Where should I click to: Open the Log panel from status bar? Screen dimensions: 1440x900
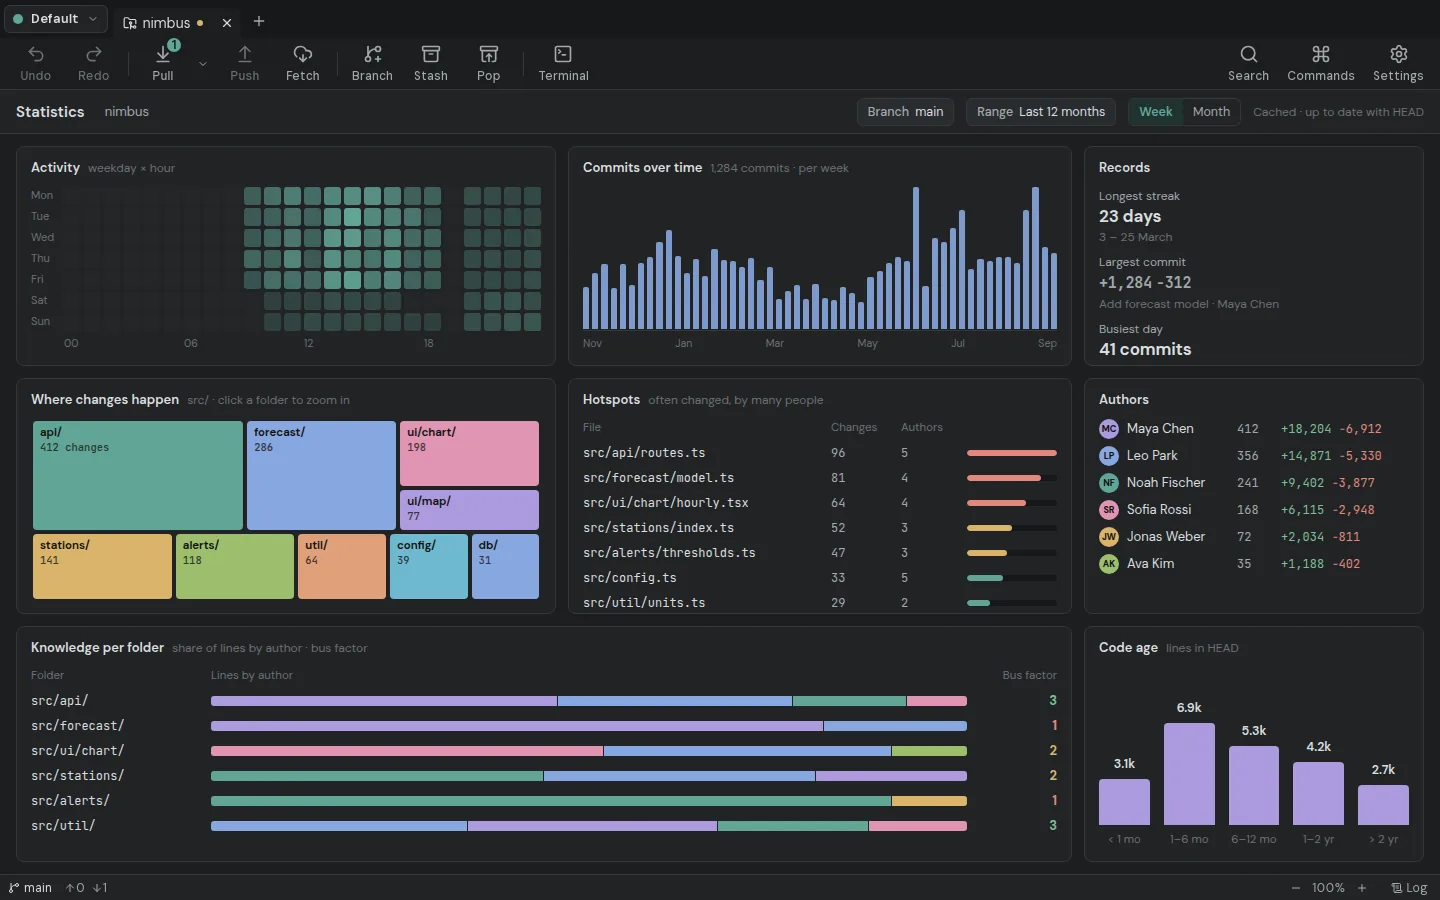point(1409,888)
